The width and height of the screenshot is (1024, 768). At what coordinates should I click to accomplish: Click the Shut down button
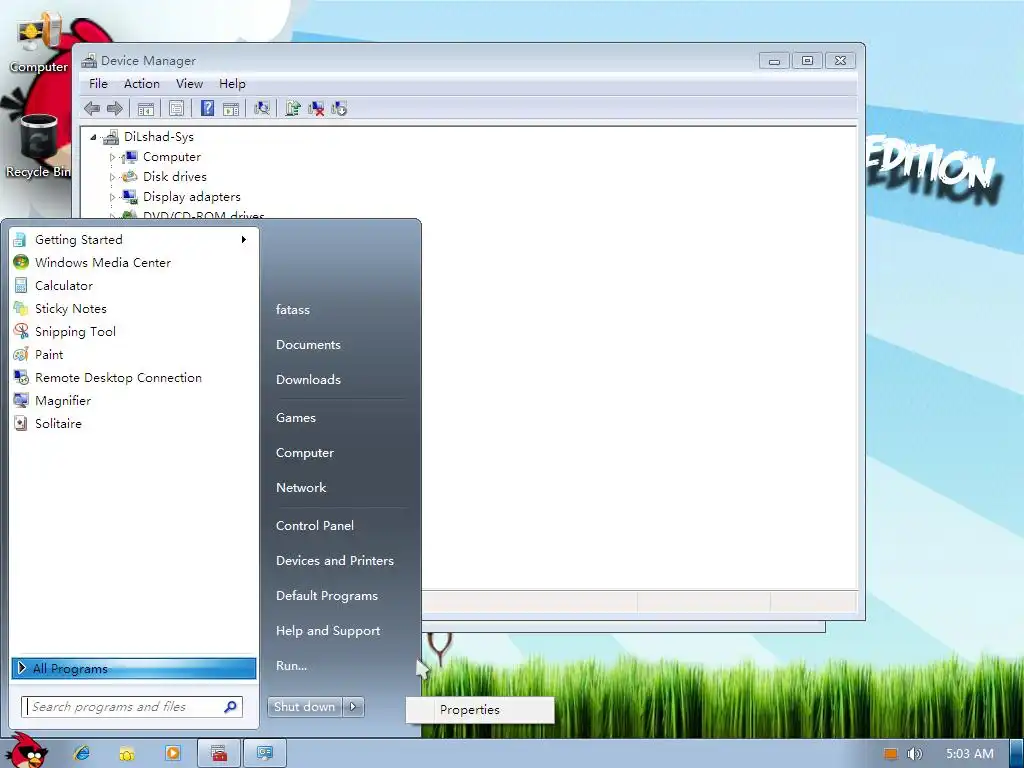tap(304, 707)
